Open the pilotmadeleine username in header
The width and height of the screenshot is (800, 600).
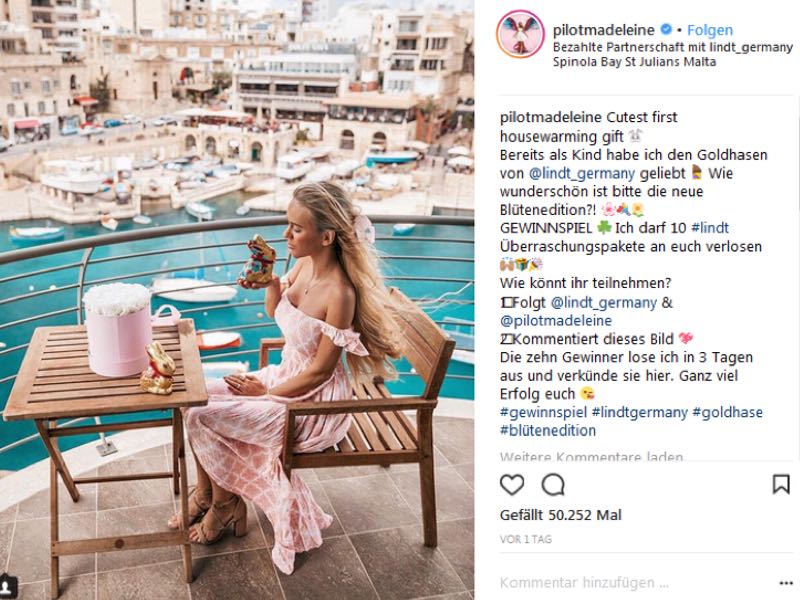click(604, 30)
